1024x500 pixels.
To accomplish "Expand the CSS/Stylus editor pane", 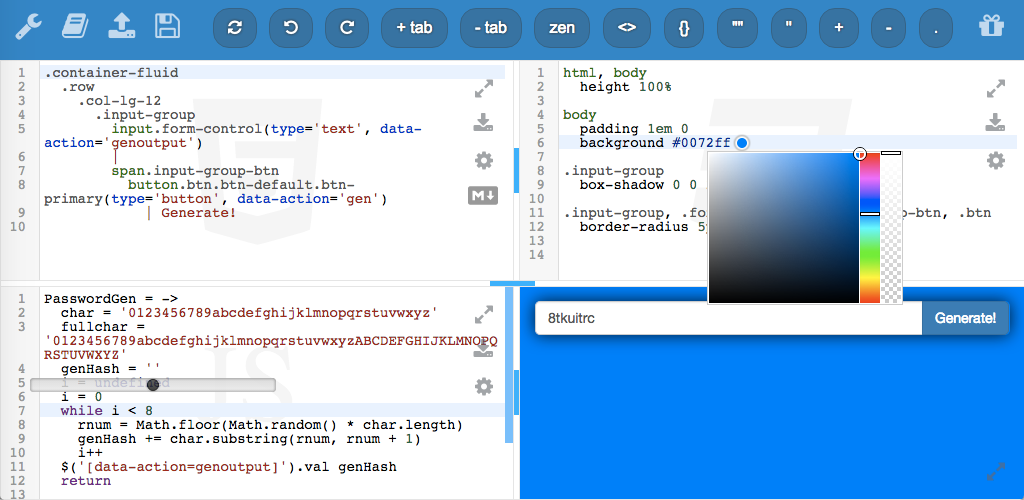I will coord(995,89).
